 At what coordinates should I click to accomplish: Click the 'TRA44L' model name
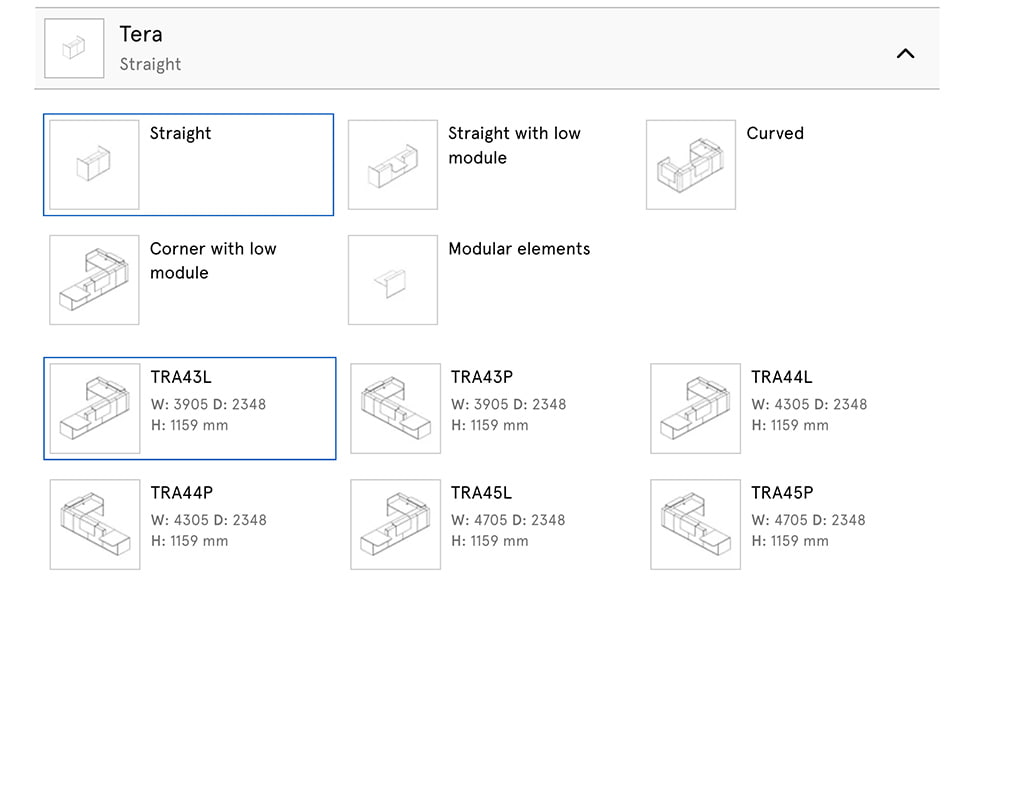(782, 377)
